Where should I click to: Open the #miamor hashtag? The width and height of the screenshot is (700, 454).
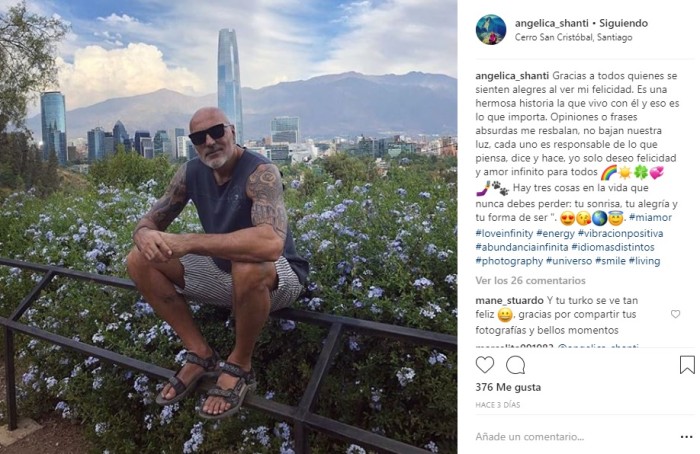650,217
